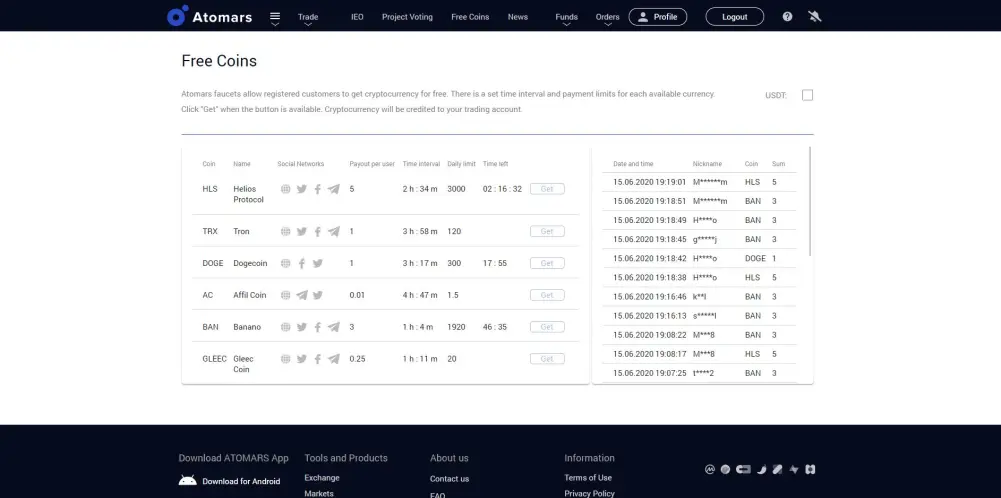Click Download for Android link

pyautogui.click(x=241, y=481)
